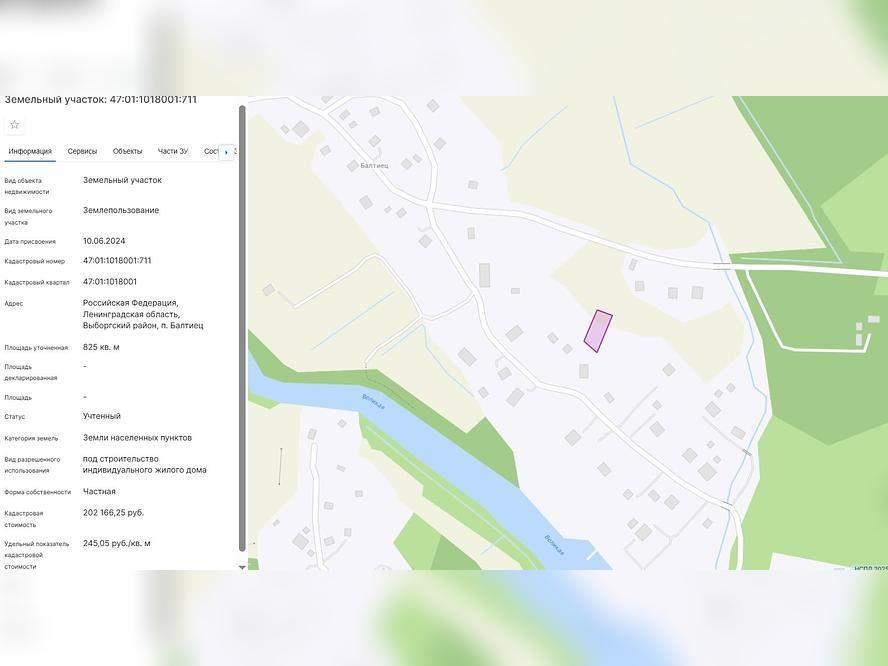888x666 pixels.
Task: Switch to the Объекты tab
Action: pyautogui.click(x=127, y=152)
